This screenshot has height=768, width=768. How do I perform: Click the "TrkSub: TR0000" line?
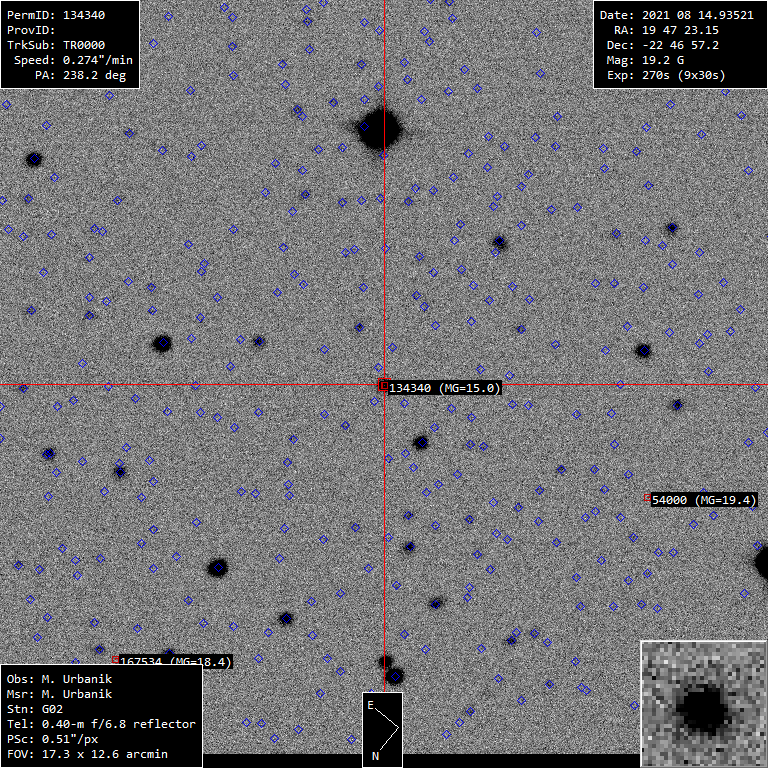point(56,46)
